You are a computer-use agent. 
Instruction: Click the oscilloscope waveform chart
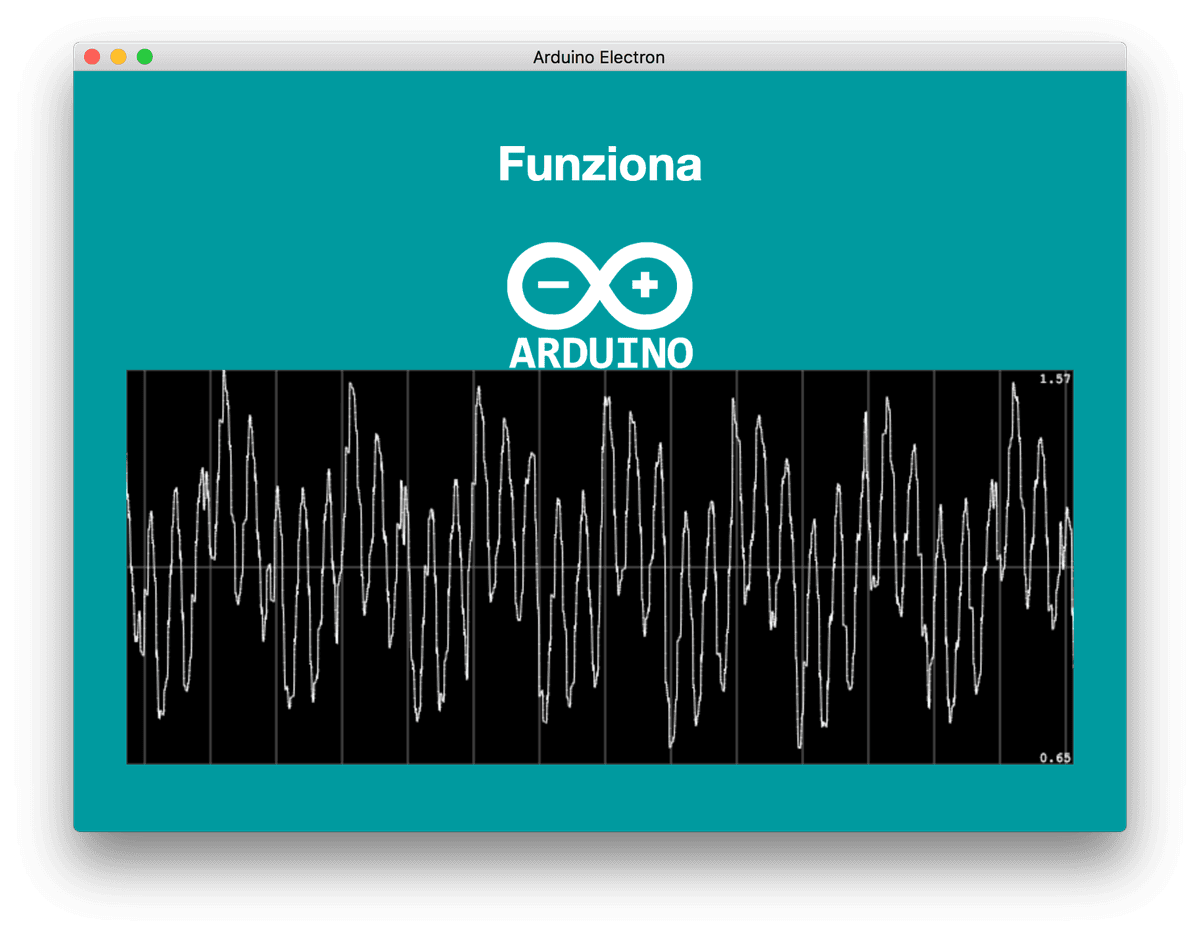(600, 567)
